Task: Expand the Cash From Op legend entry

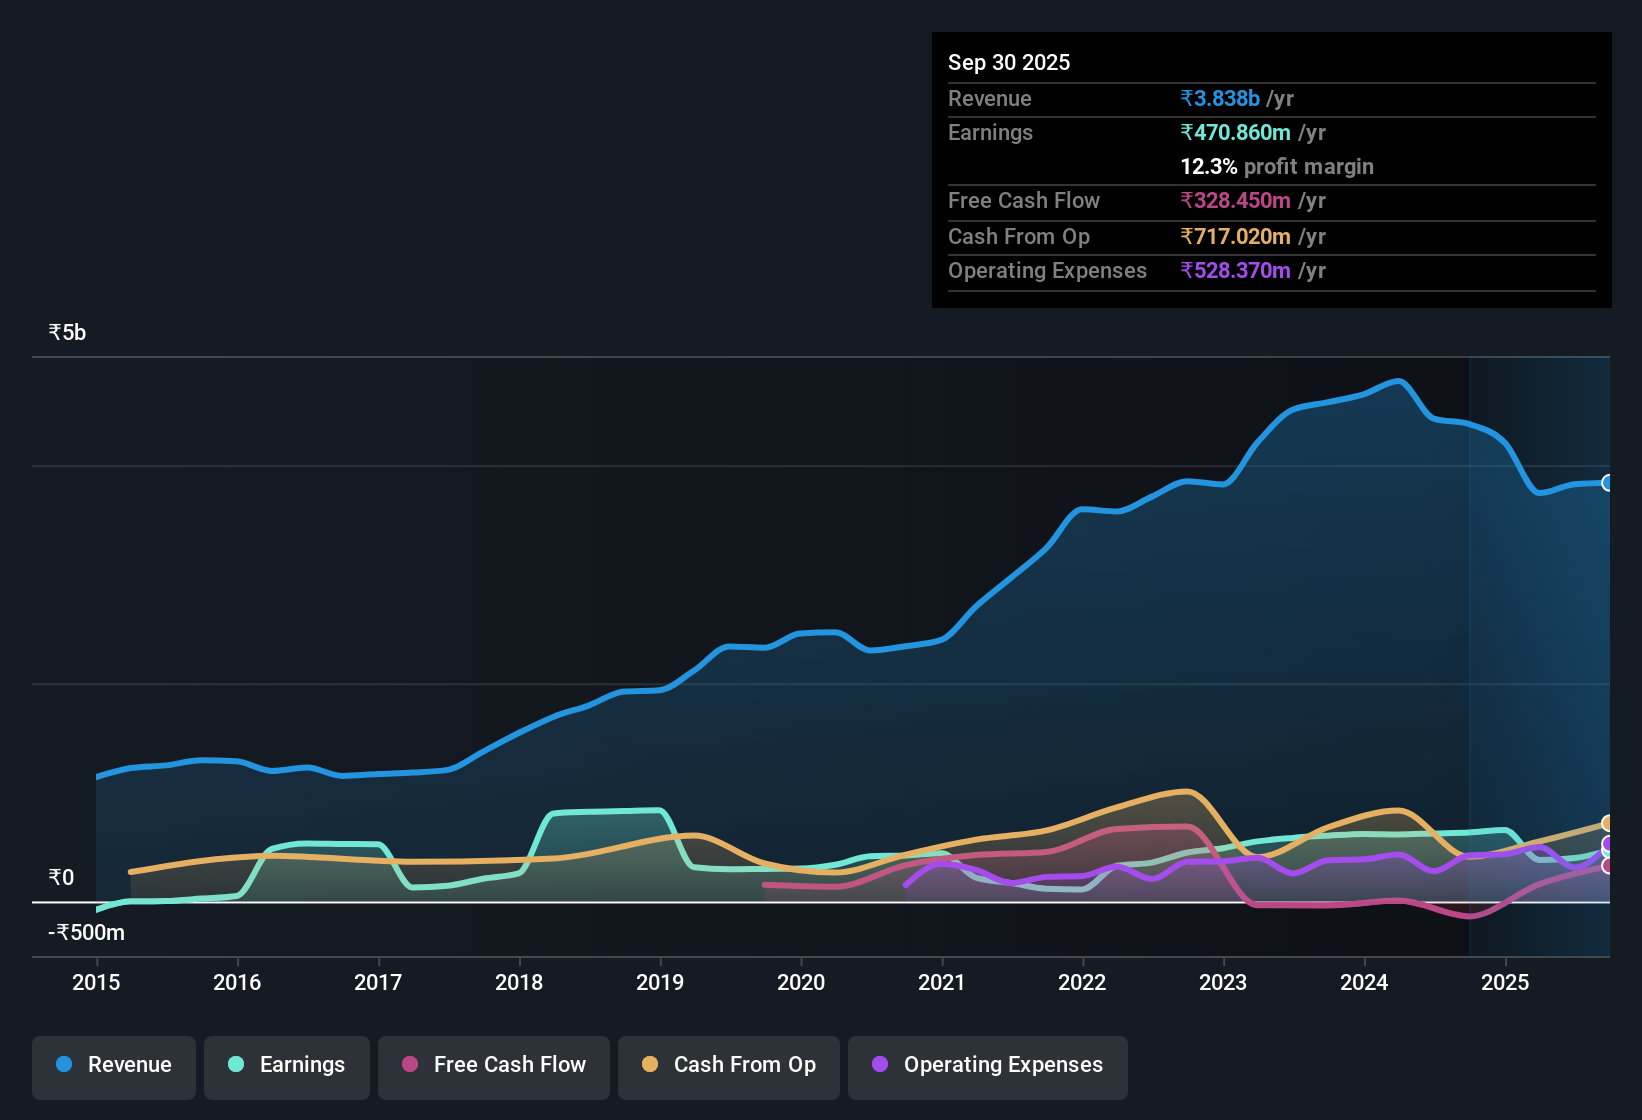Action: [728, 1065]
